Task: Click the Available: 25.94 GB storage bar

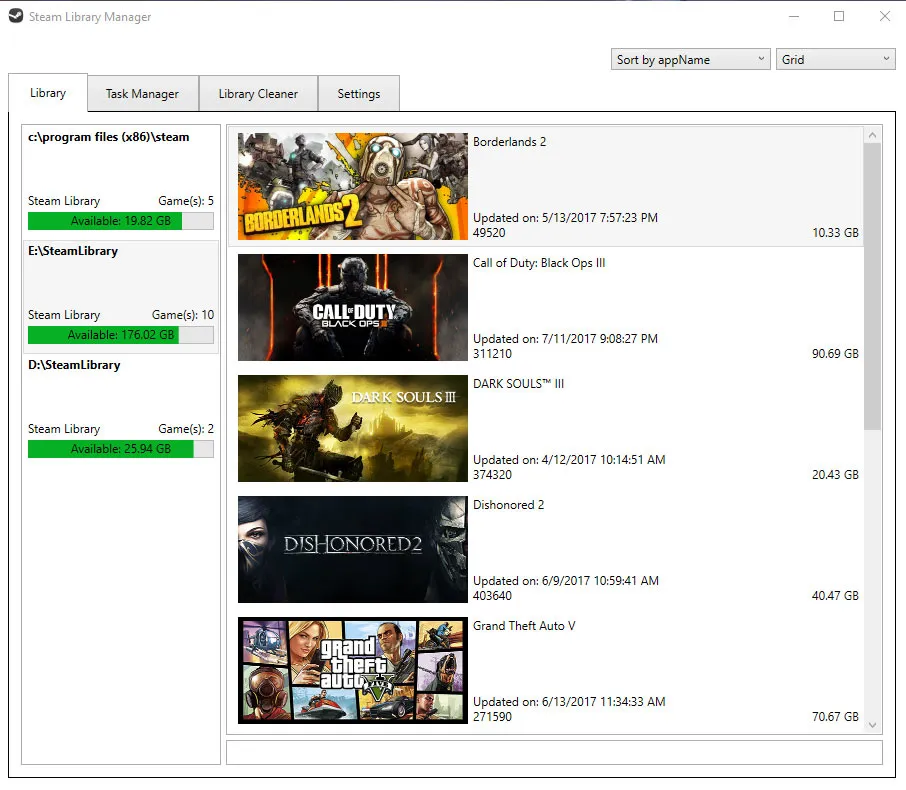Action: tap(121, 448)
